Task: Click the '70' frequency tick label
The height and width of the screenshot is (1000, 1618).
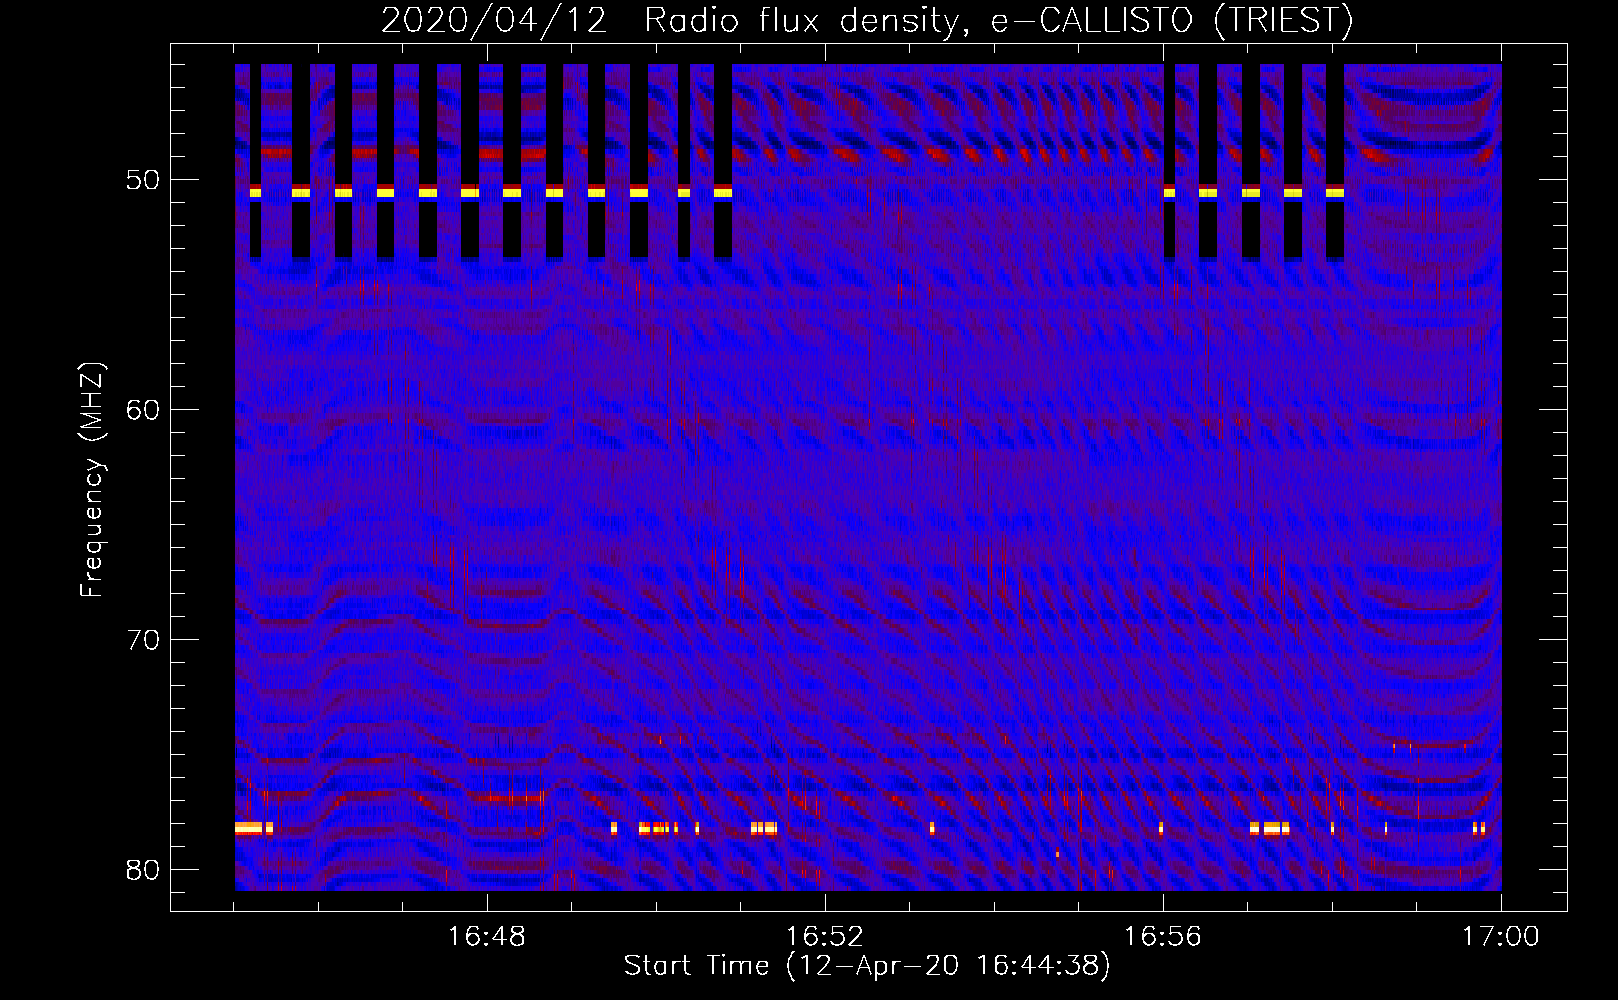Action: pos(144,640)
